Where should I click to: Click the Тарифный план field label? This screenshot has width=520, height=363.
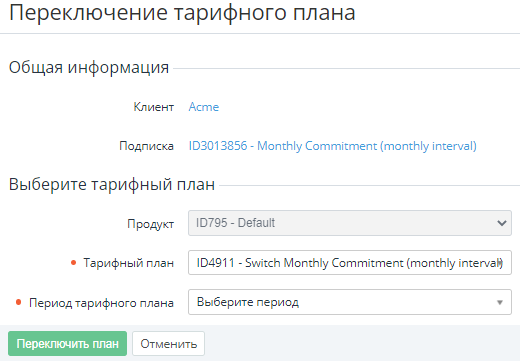[129, 263]
